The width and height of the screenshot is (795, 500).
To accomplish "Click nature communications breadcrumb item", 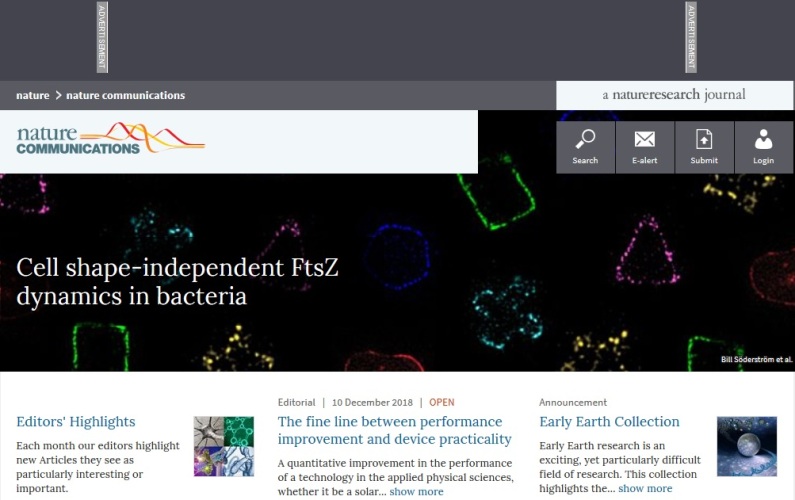I will click(125, 96).
